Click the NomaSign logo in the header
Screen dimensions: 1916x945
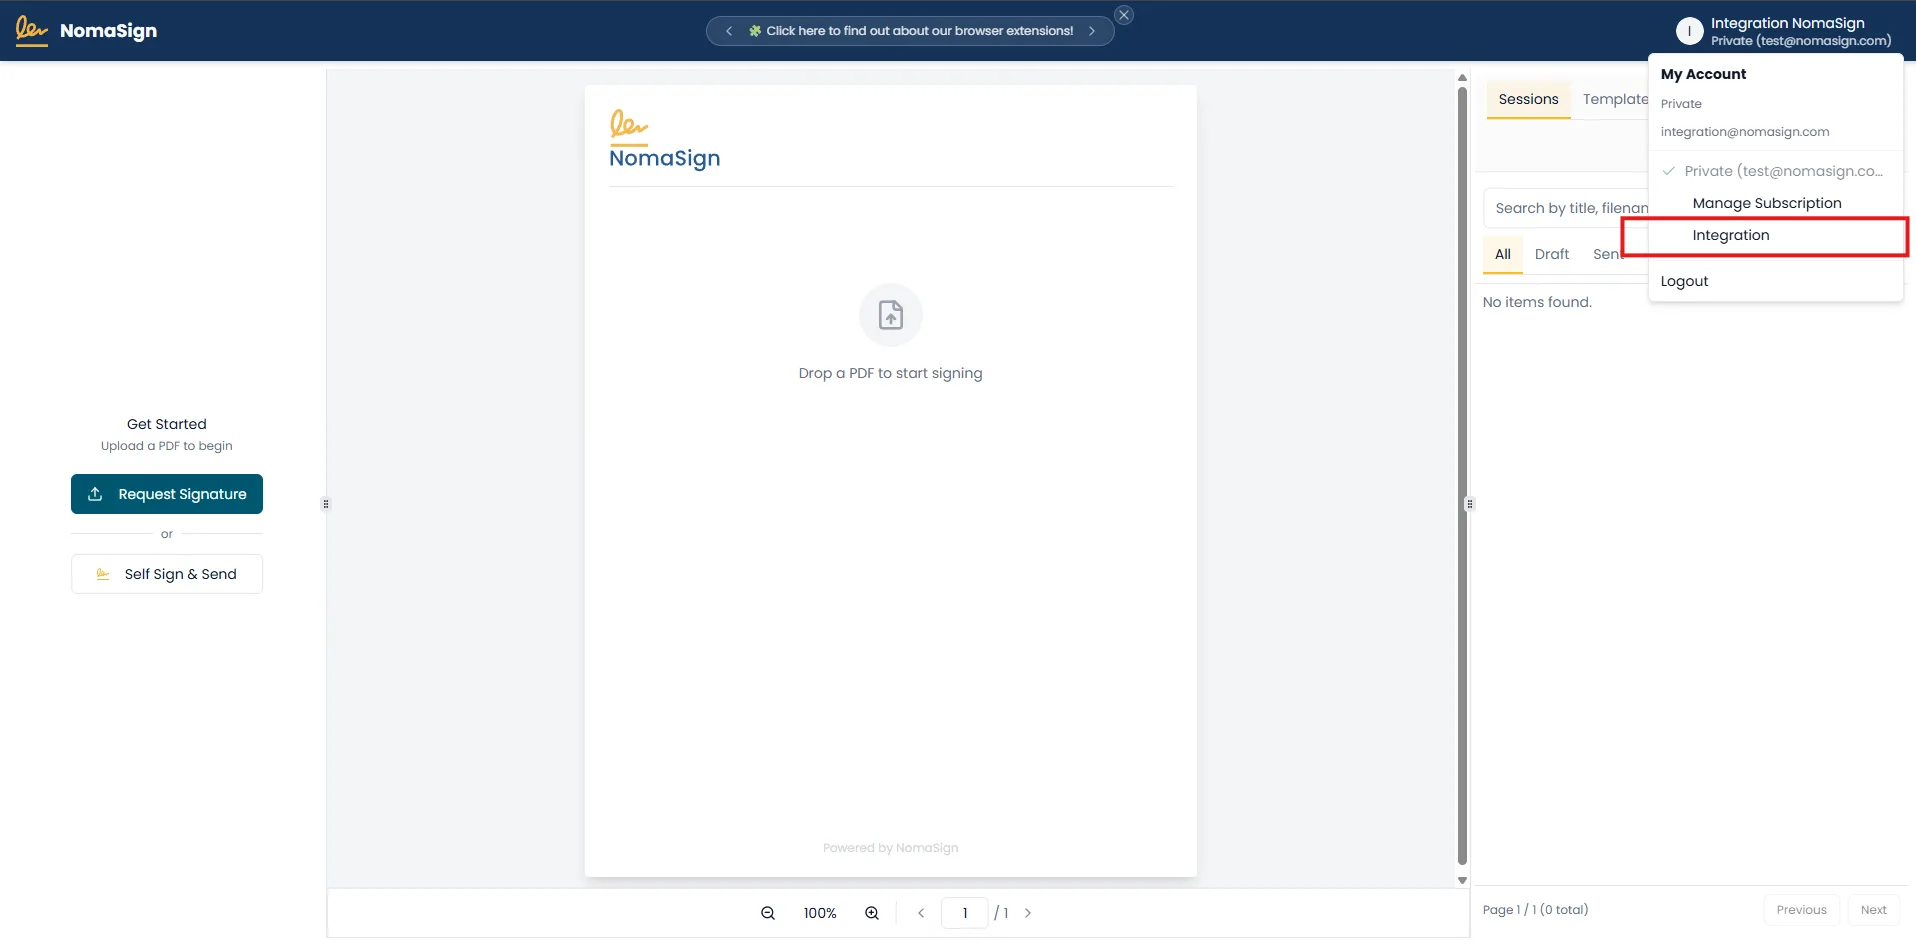(x=87, y=30)
